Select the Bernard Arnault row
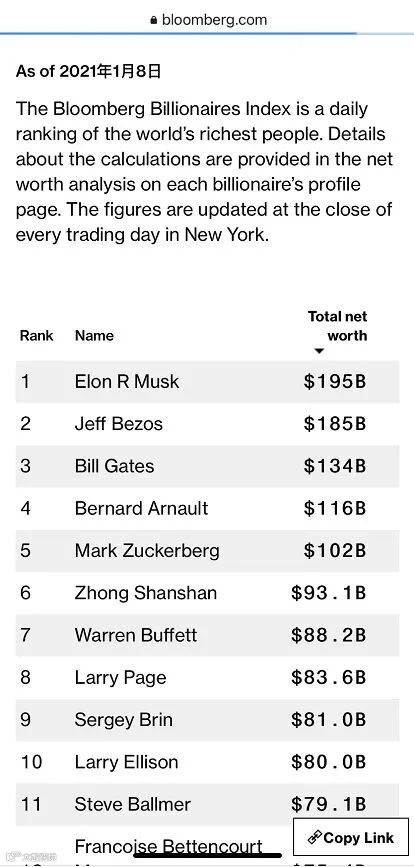 click(207, 508)
